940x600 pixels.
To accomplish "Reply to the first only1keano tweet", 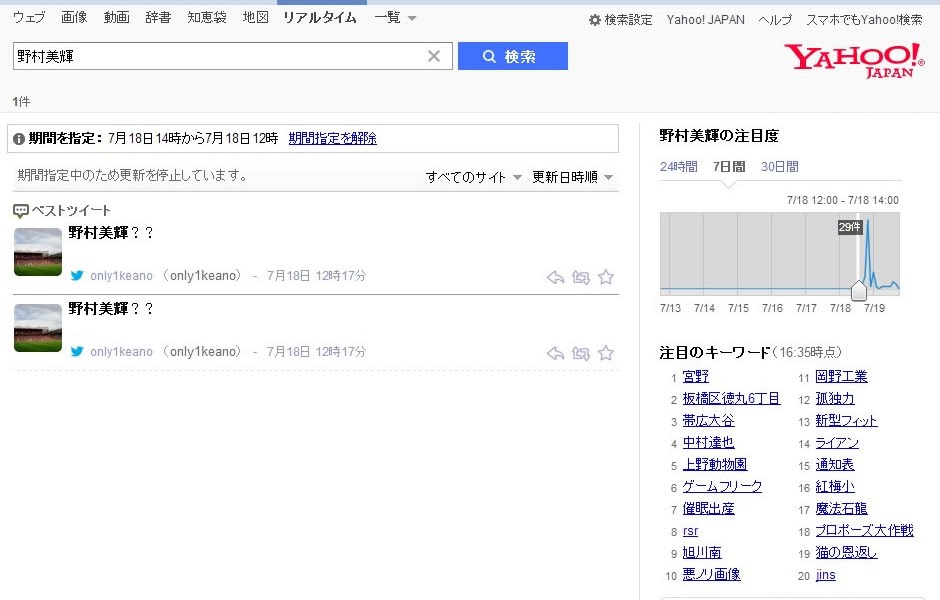I will click(x=556, y=277).
